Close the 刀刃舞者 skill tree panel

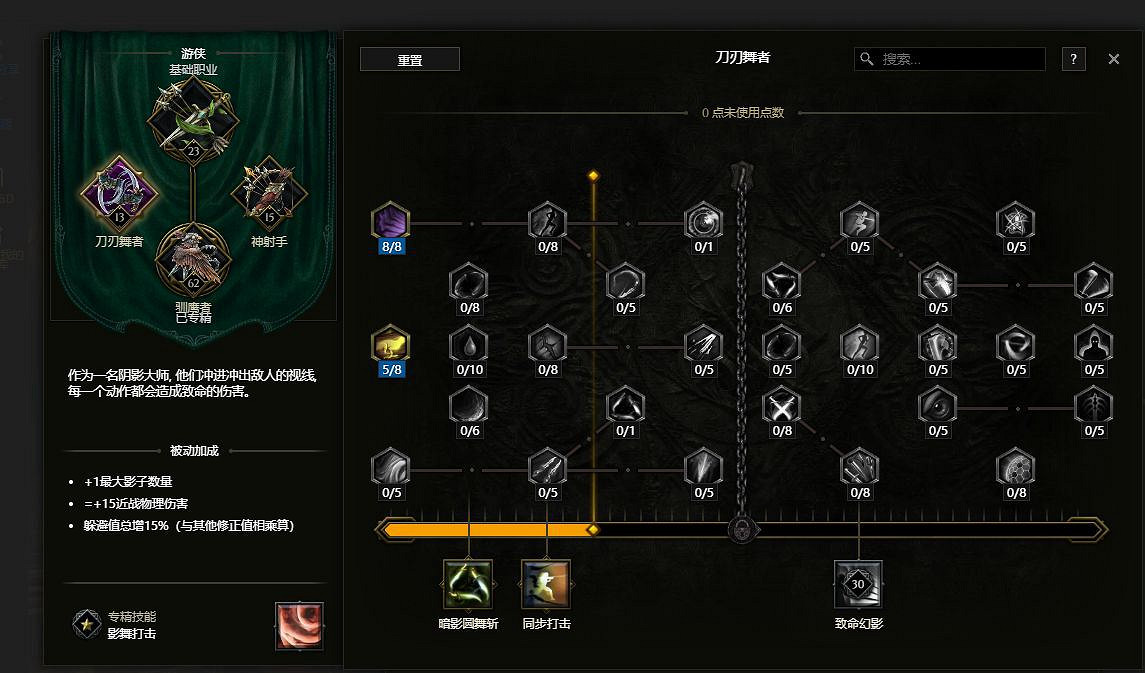[1113, 59]
